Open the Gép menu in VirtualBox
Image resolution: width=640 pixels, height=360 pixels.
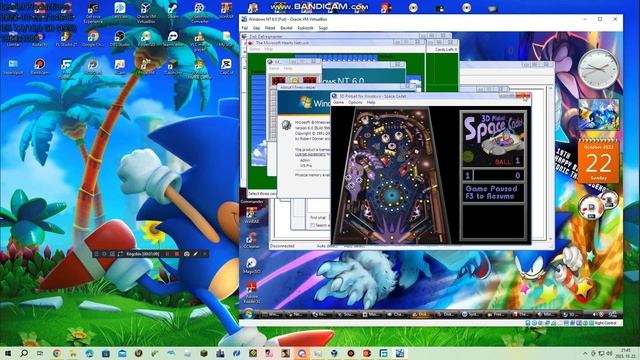pyautogui.click(x=256, y=28)
